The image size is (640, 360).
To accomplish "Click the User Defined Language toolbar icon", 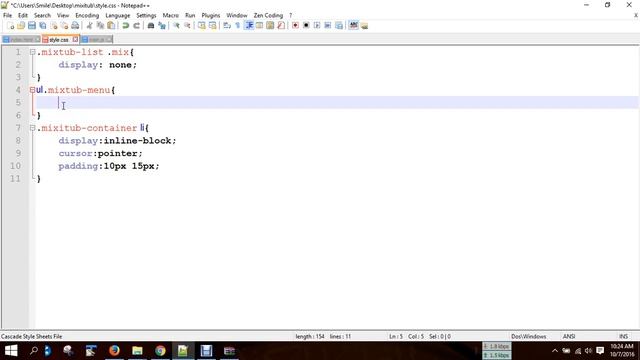I will tap(259, 26).
